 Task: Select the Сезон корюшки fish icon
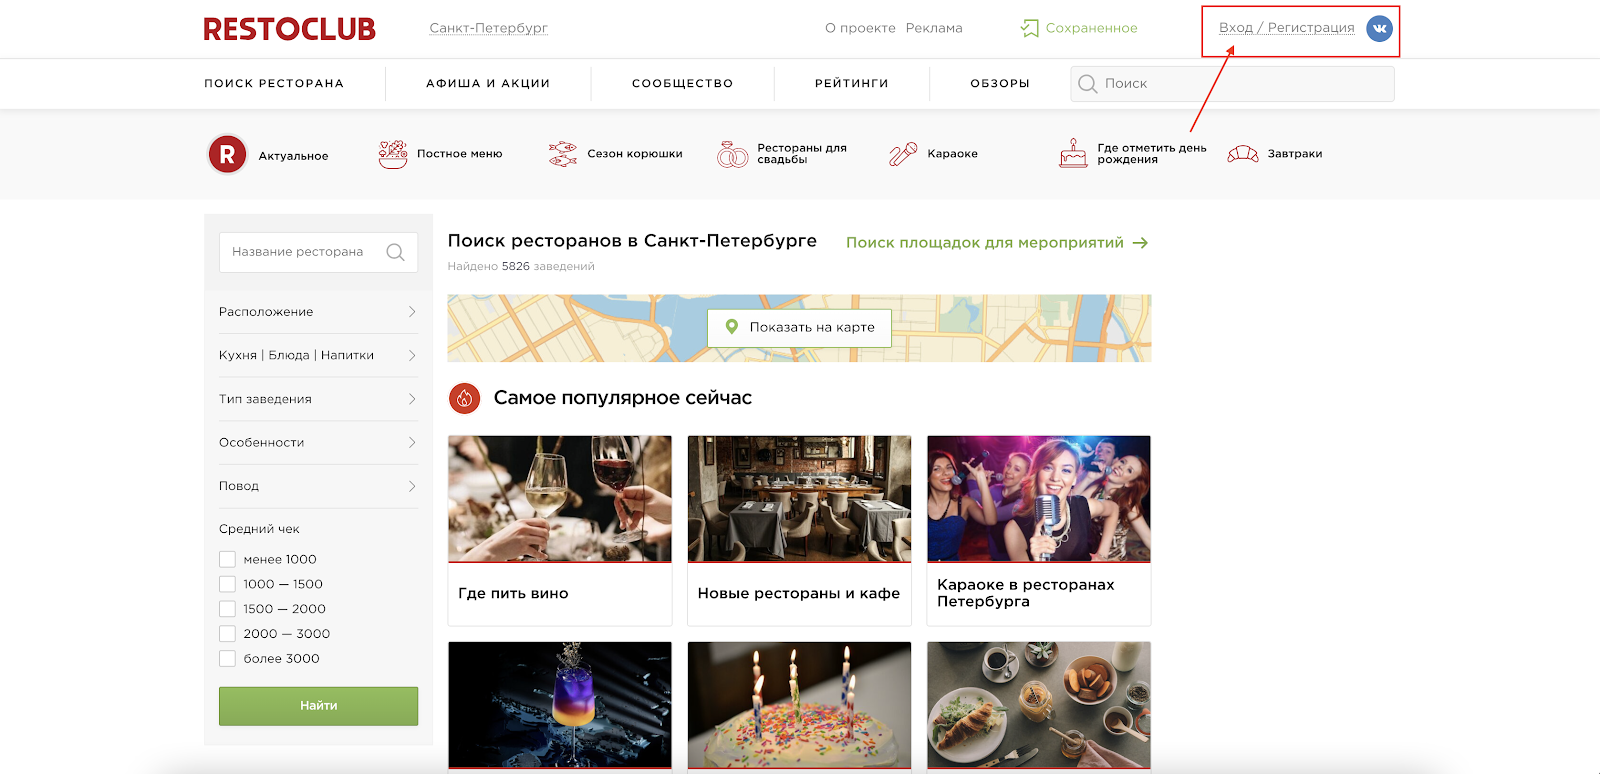point(563,154)
